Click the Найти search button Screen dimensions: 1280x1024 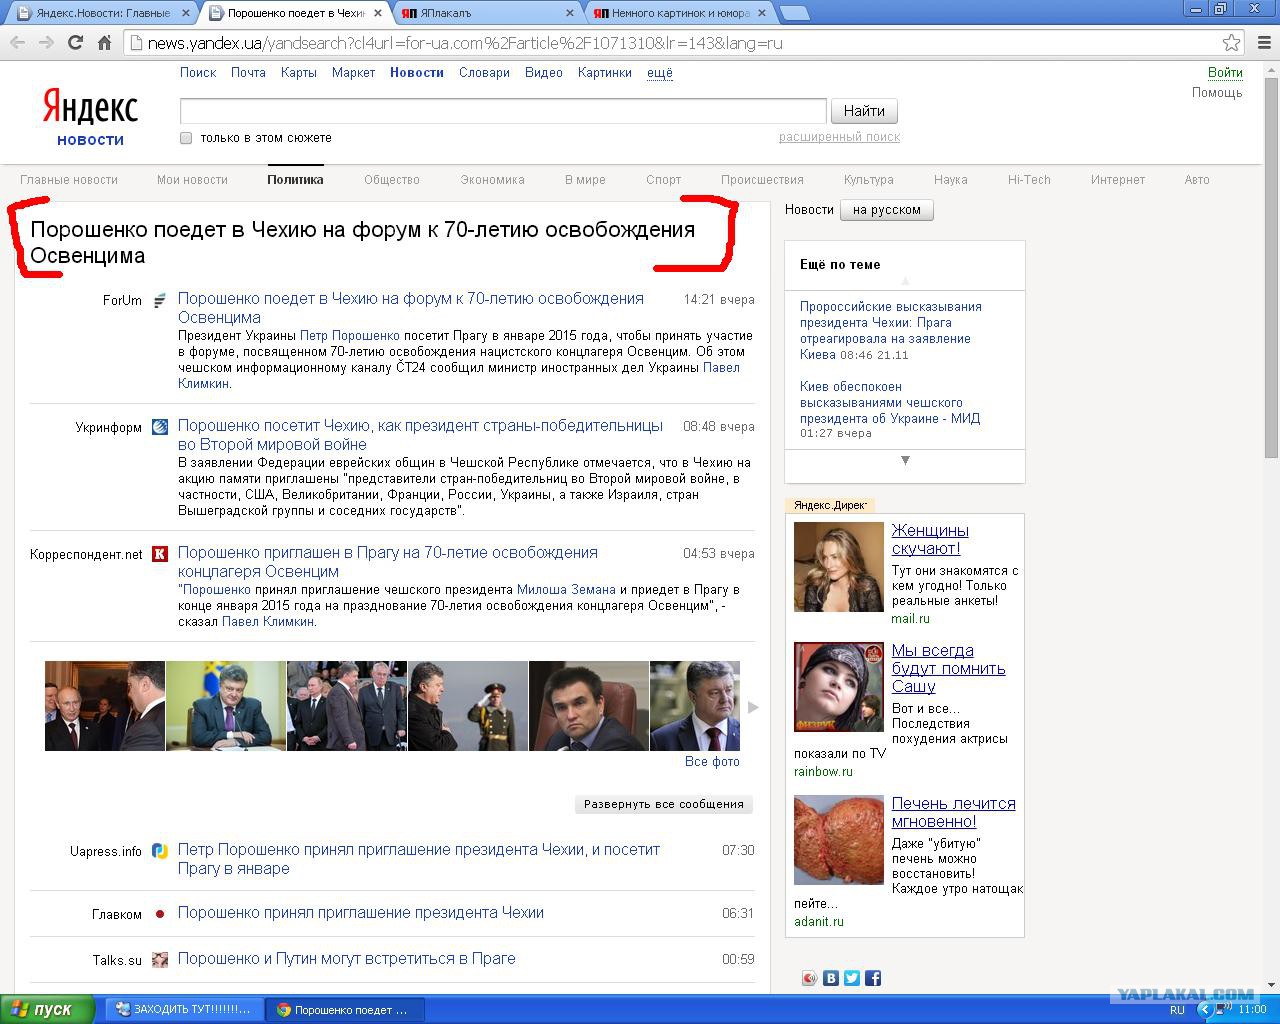[864, 111]
